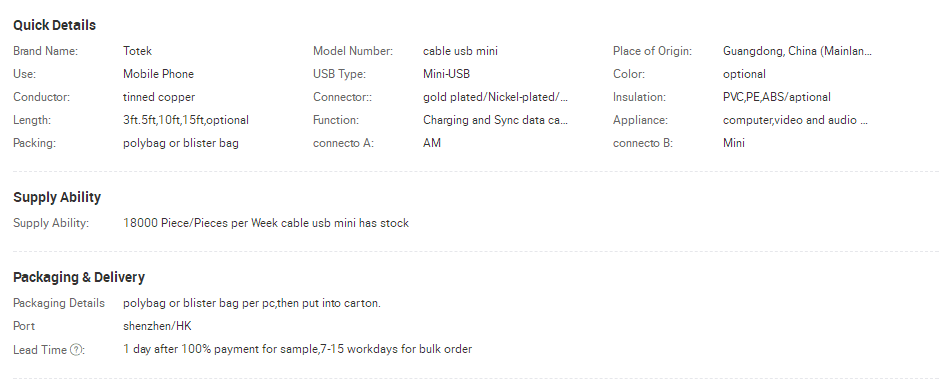Click the Conductor value tinned copper
The image size is (952, 390).
pyautogui.click(x=159, y=97)
